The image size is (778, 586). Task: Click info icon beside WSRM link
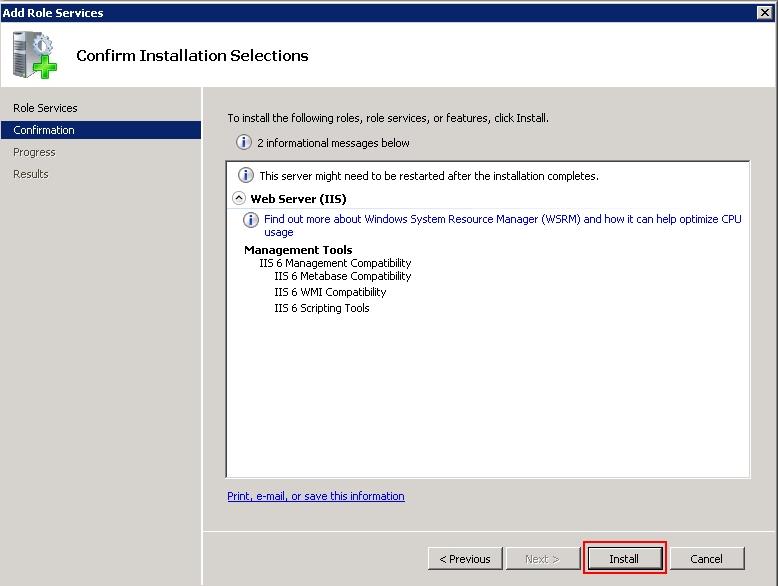click(x=251, y=219)
